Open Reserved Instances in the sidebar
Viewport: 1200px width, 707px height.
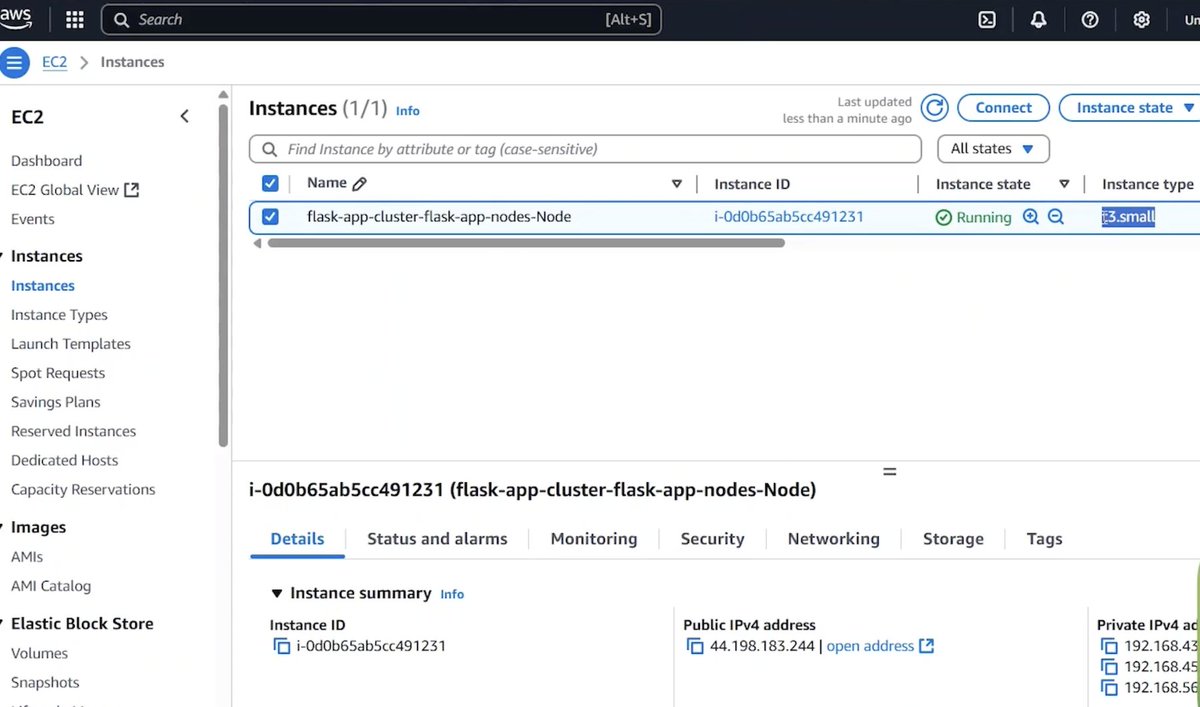coord(73,431)
